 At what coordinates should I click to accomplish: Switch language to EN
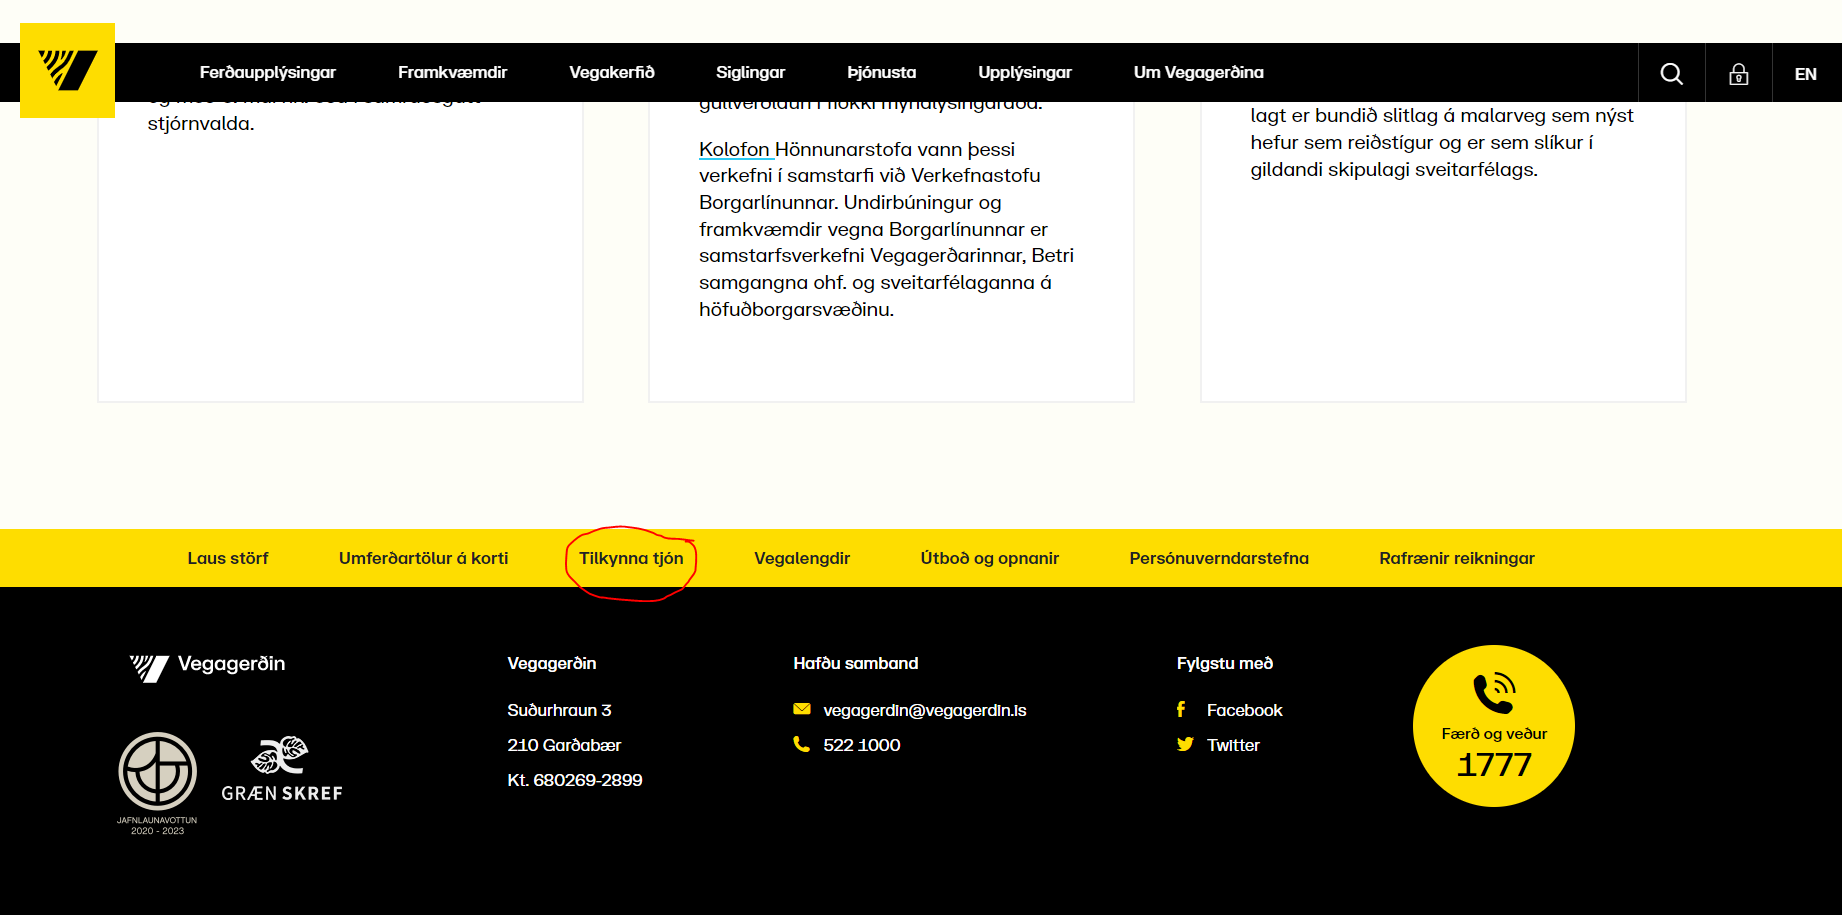1805,74
